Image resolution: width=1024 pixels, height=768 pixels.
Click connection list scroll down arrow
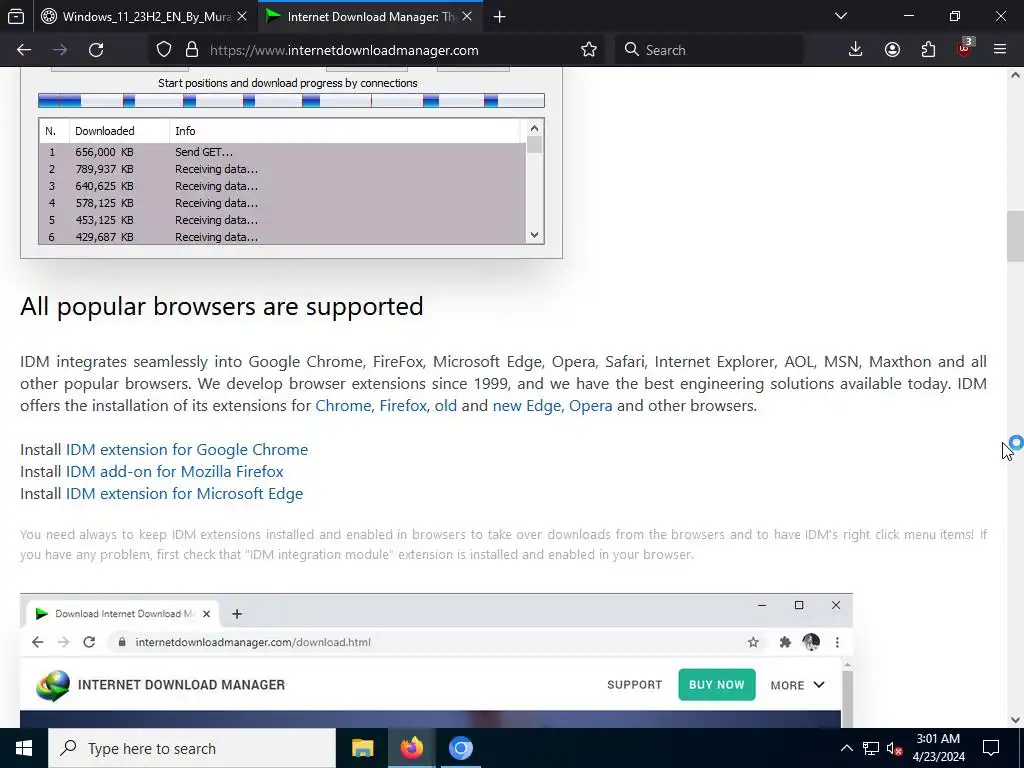coord(534,235)
